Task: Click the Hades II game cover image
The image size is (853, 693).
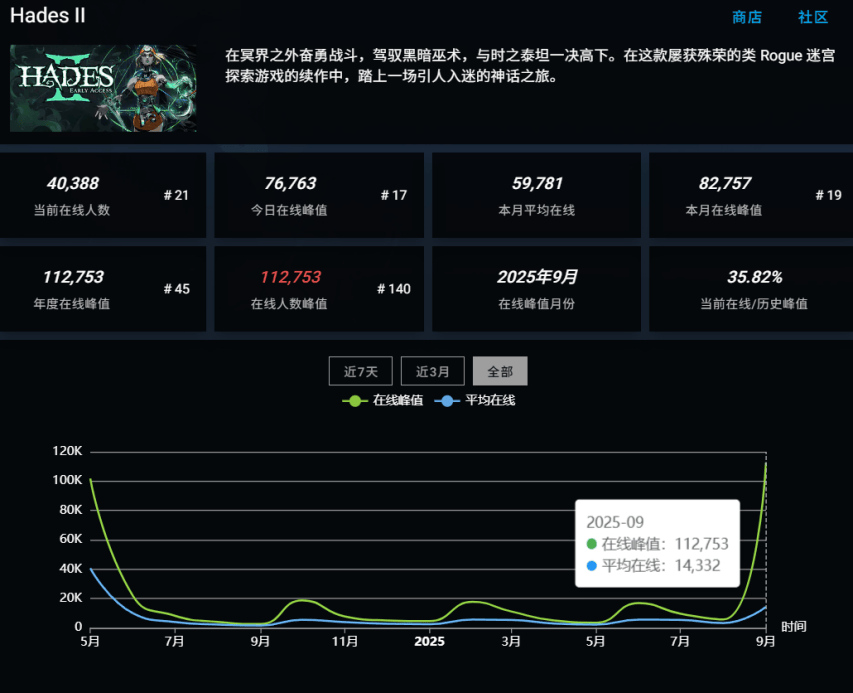Action: (103, 88)
